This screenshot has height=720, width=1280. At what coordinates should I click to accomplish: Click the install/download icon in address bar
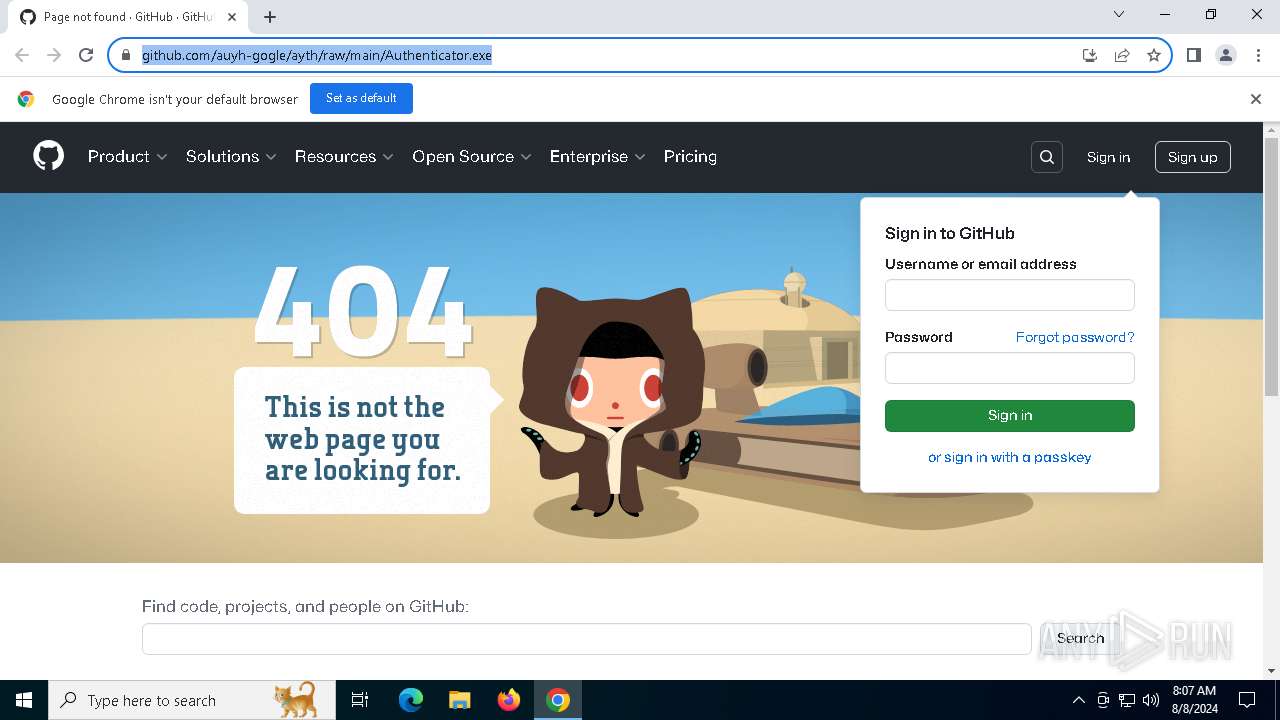point(1090,55)
